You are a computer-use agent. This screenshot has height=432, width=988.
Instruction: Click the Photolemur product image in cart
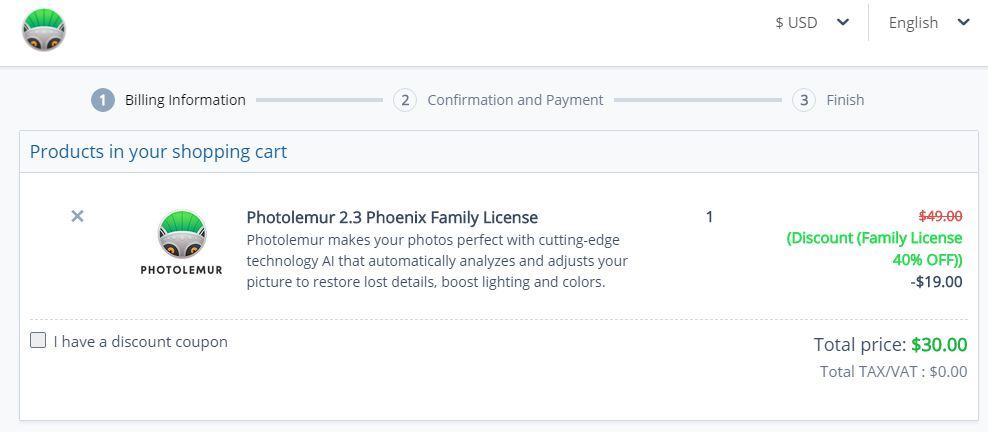tap(181, 243)
